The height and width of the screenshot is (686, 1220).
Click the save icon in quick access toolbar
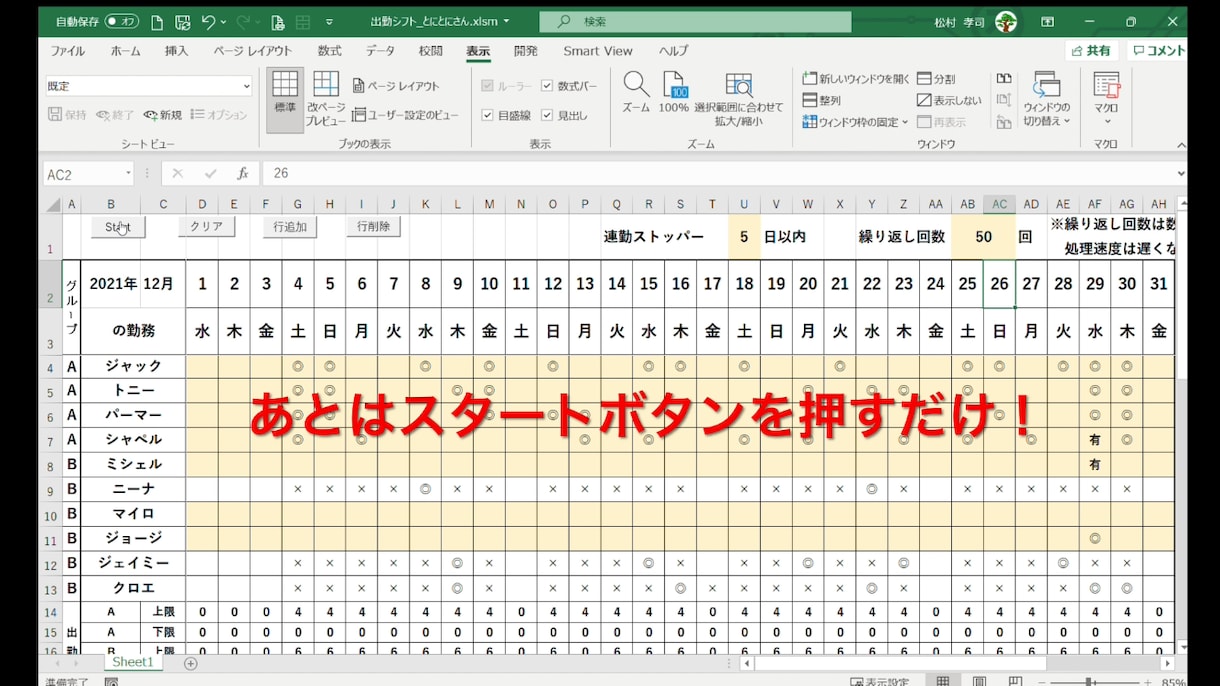coord(182,21)
